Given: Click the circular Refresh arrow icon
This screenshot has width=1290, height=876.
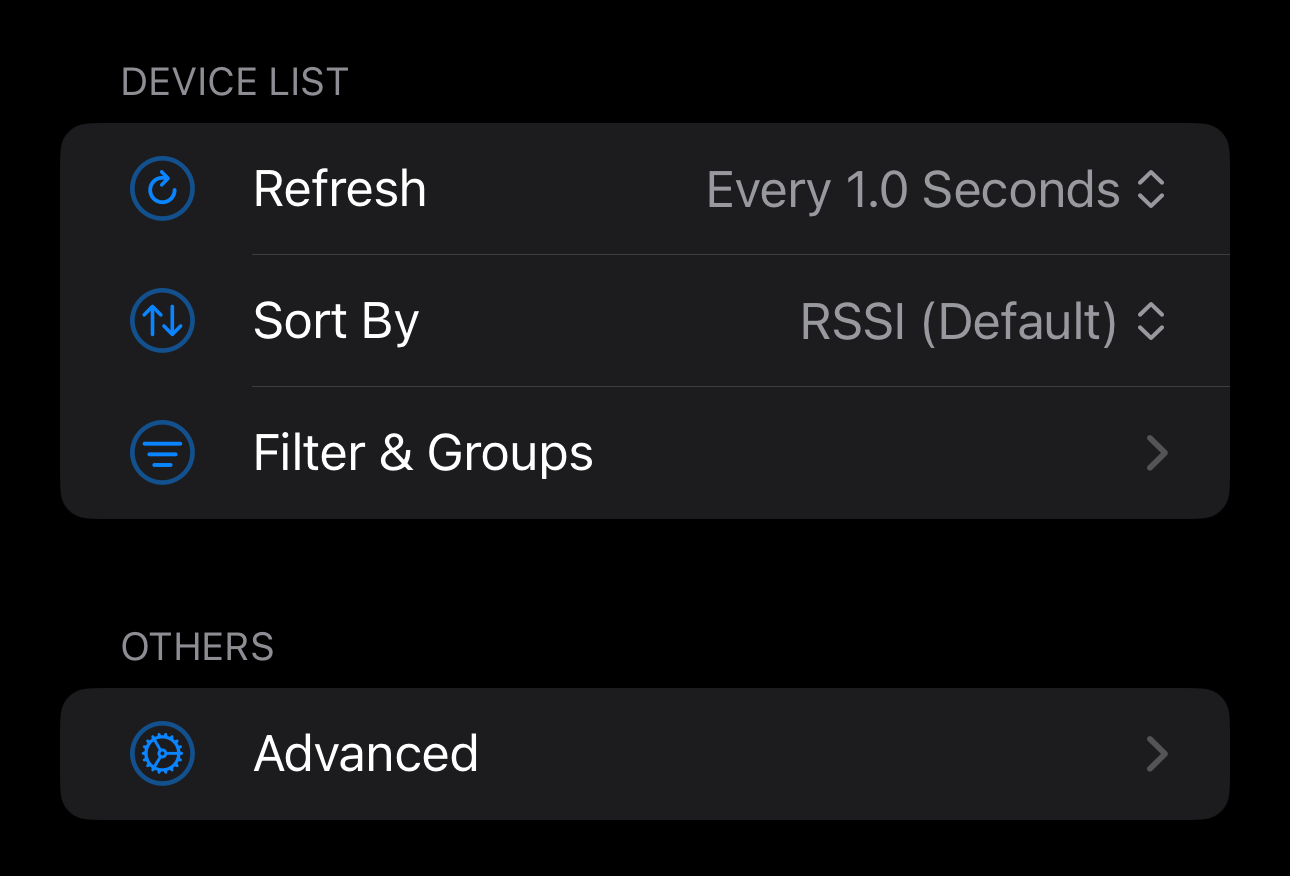Looking at the screenshot, I should (x=162, y=189).
